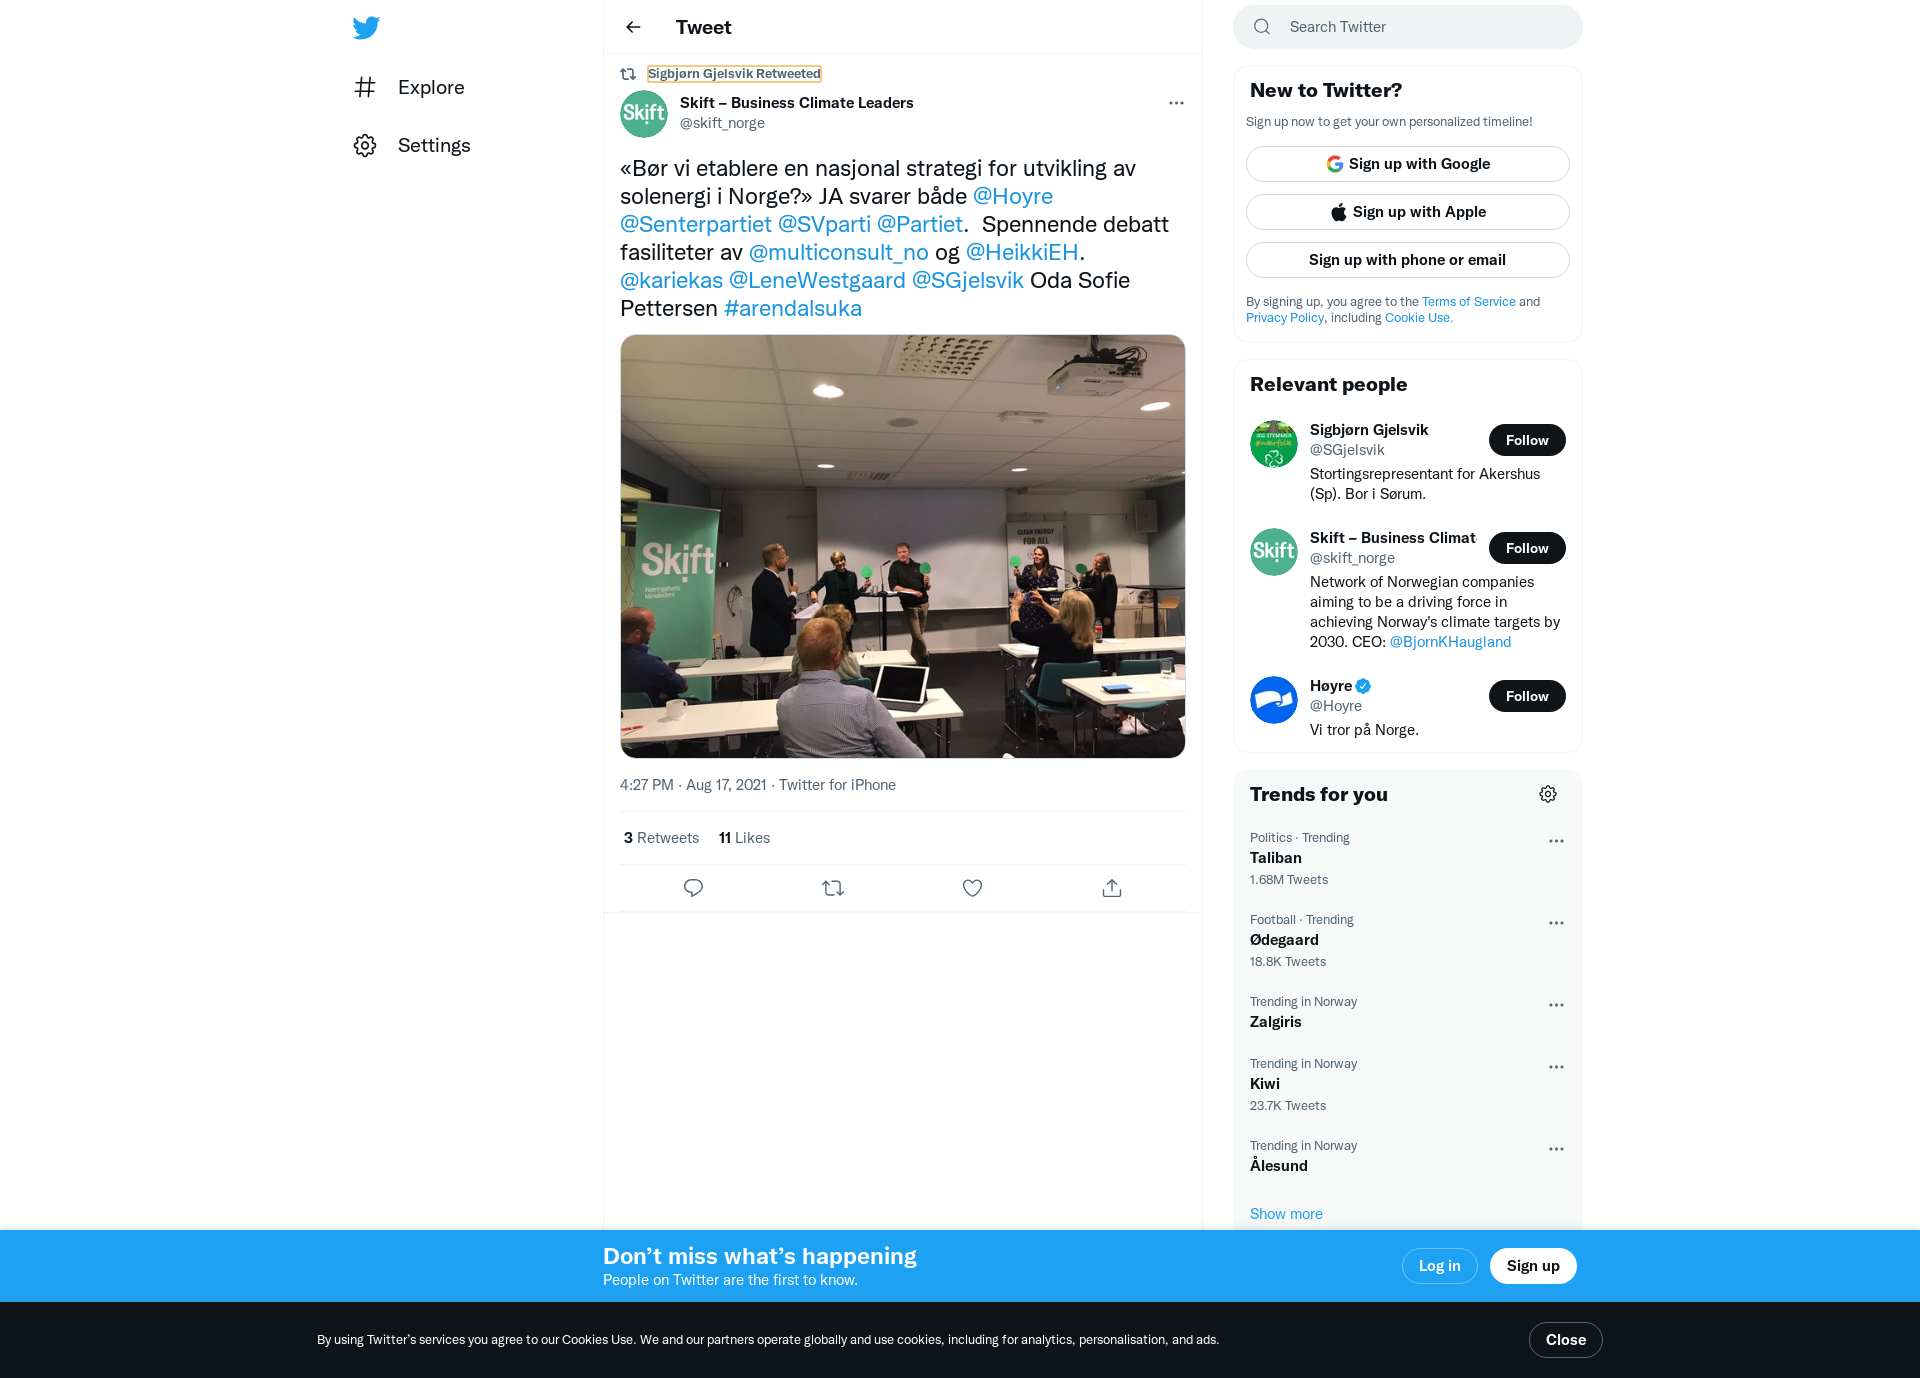Like the tweet with the heart icon

pos(972,888)
